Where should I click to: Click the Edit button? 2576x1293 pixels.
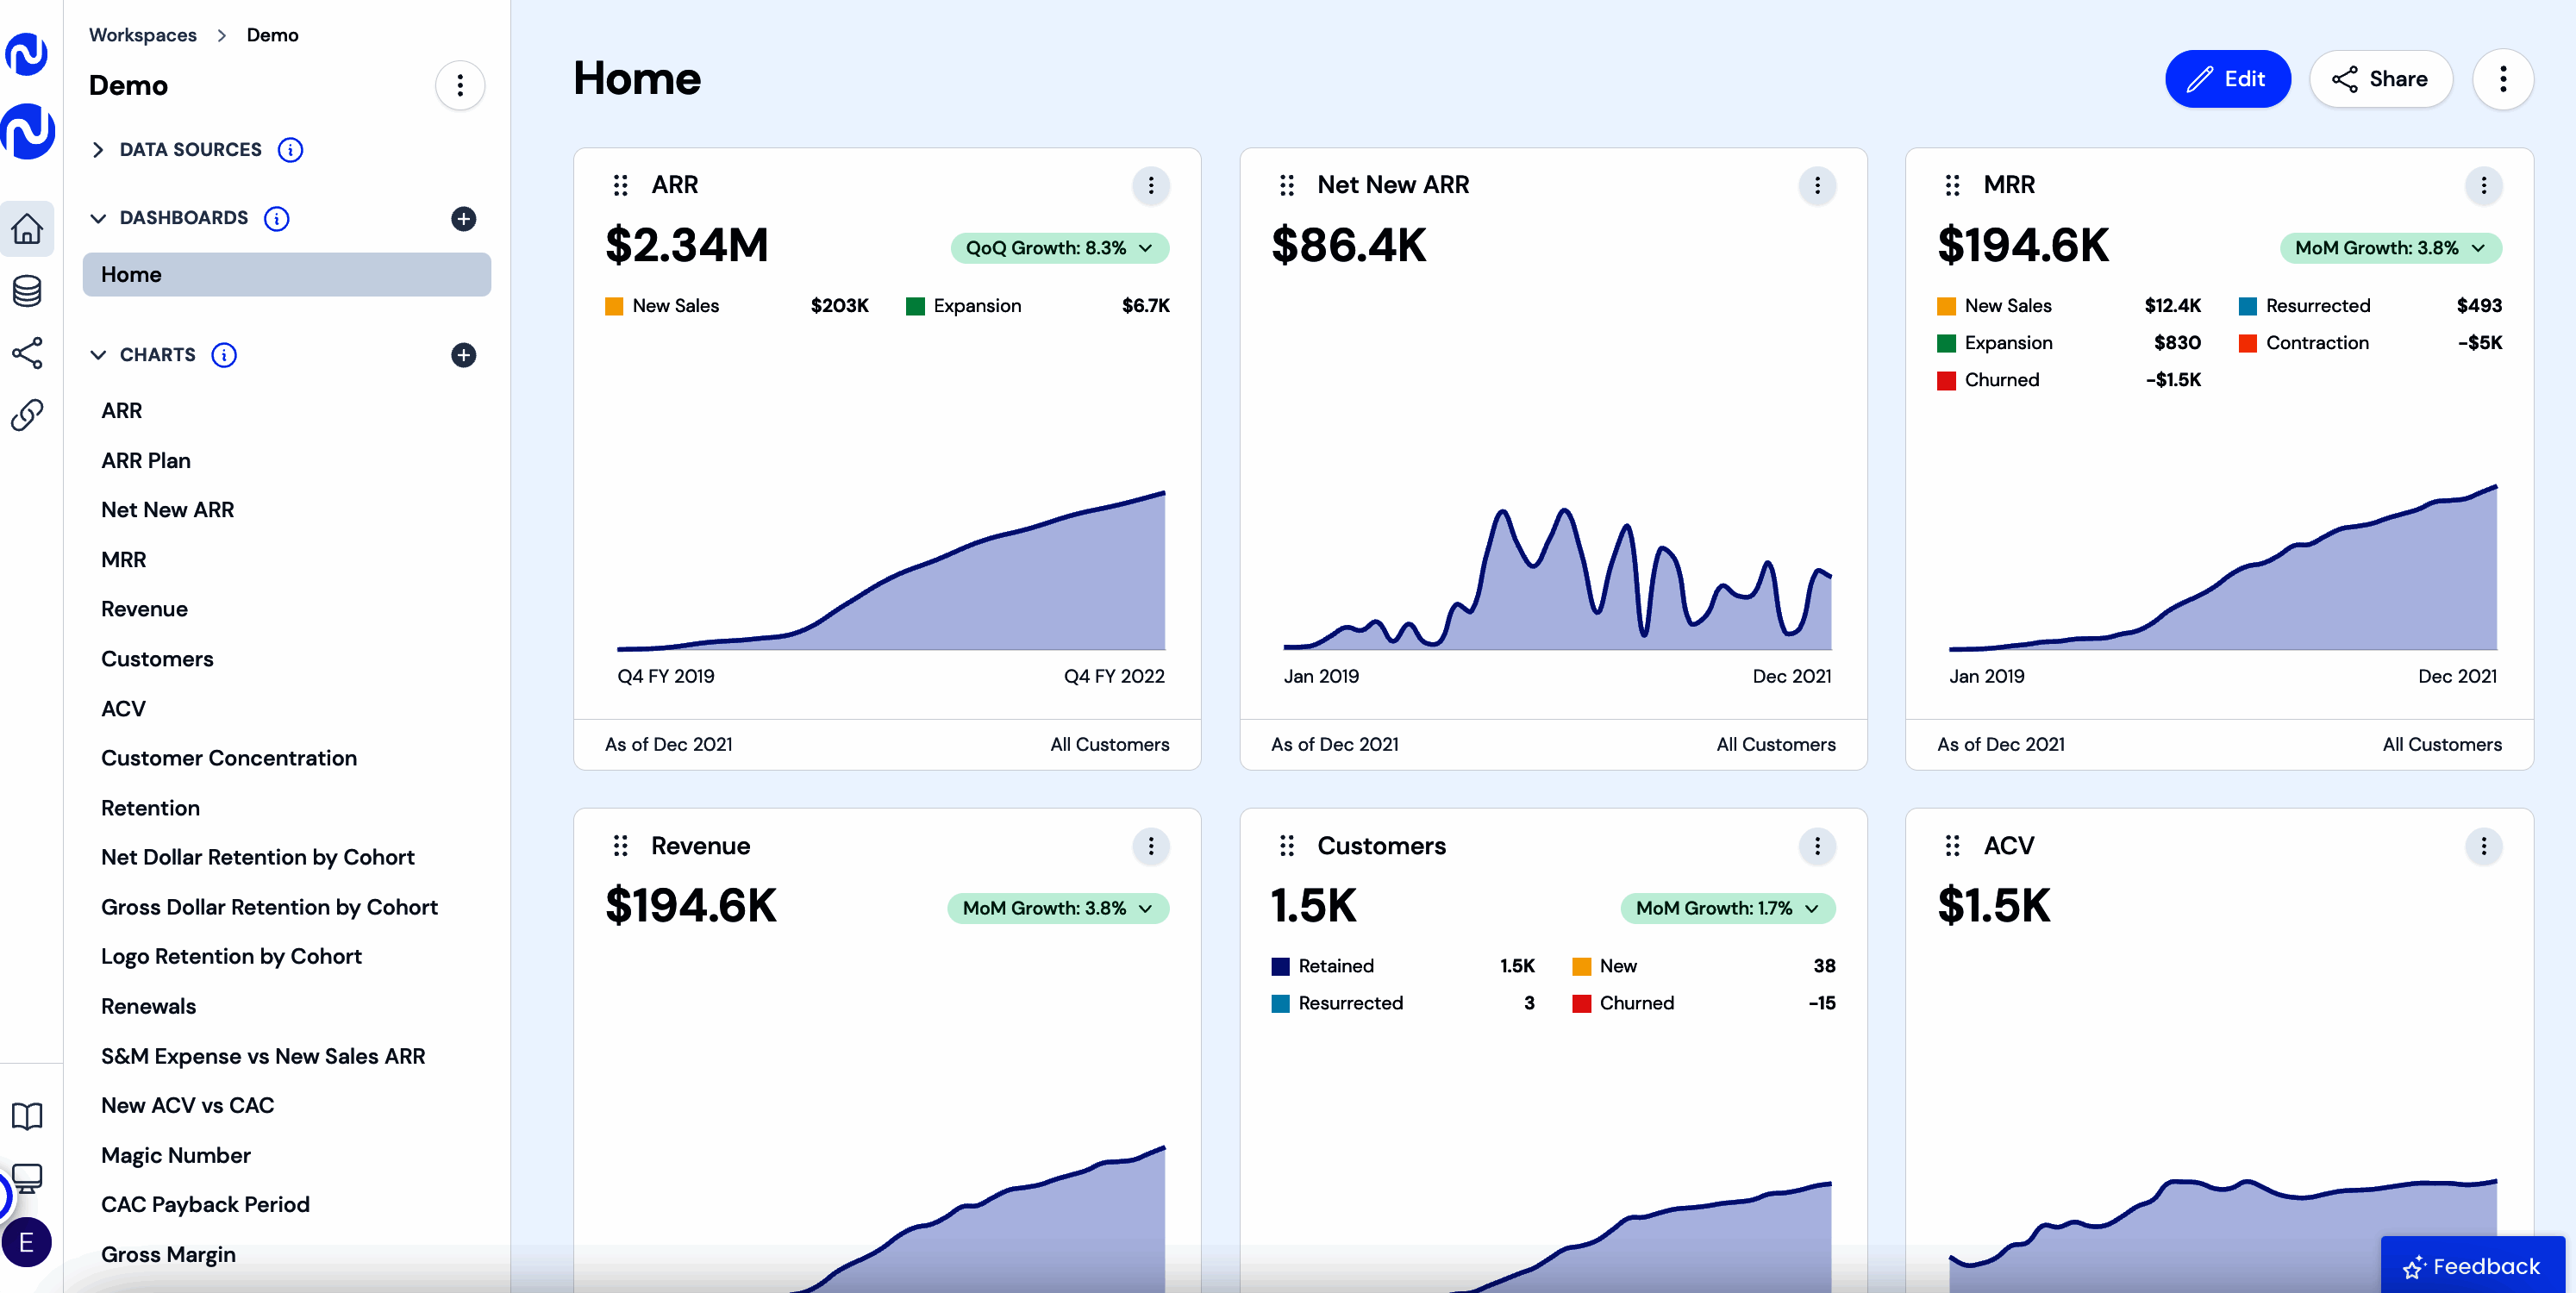(2228, 79)
